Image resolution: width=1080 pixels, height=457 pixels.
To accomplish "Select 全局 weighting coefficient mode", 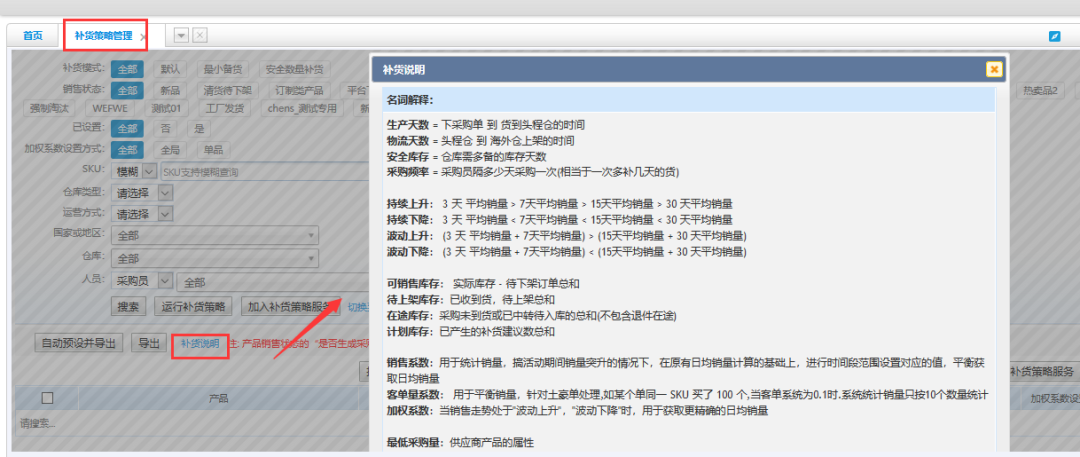I will click(x=170, y=149).
